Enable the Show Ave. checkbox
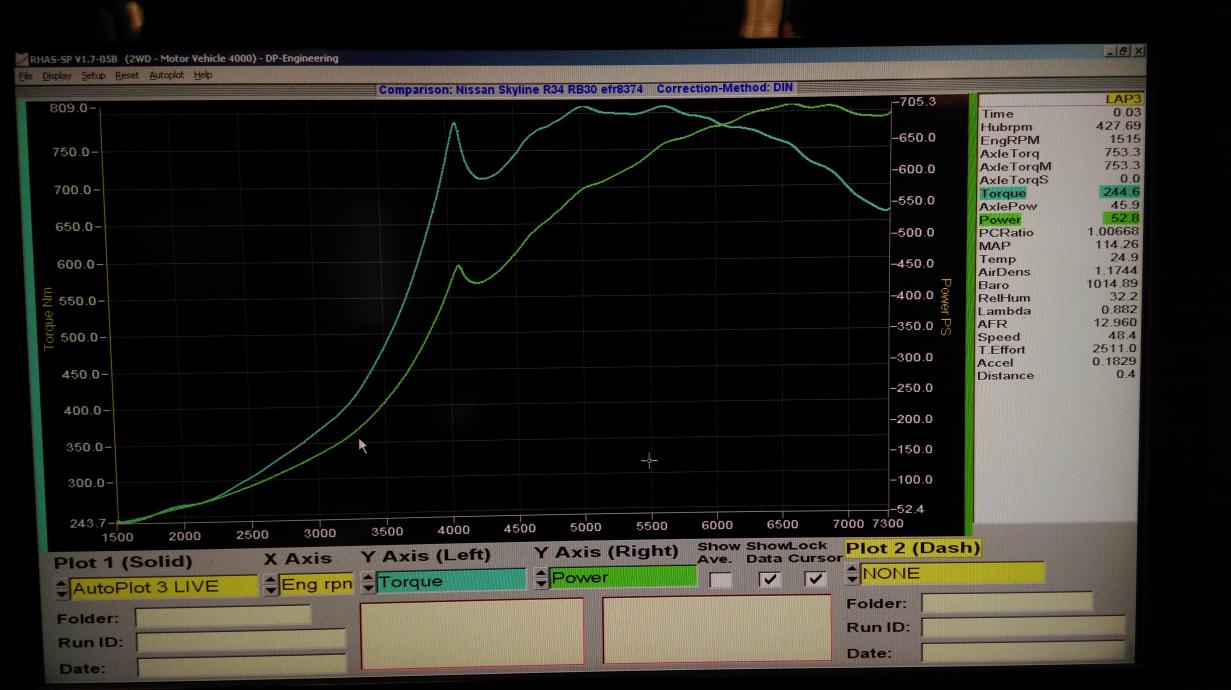1231x690 pixels. (x=720, y=579)
